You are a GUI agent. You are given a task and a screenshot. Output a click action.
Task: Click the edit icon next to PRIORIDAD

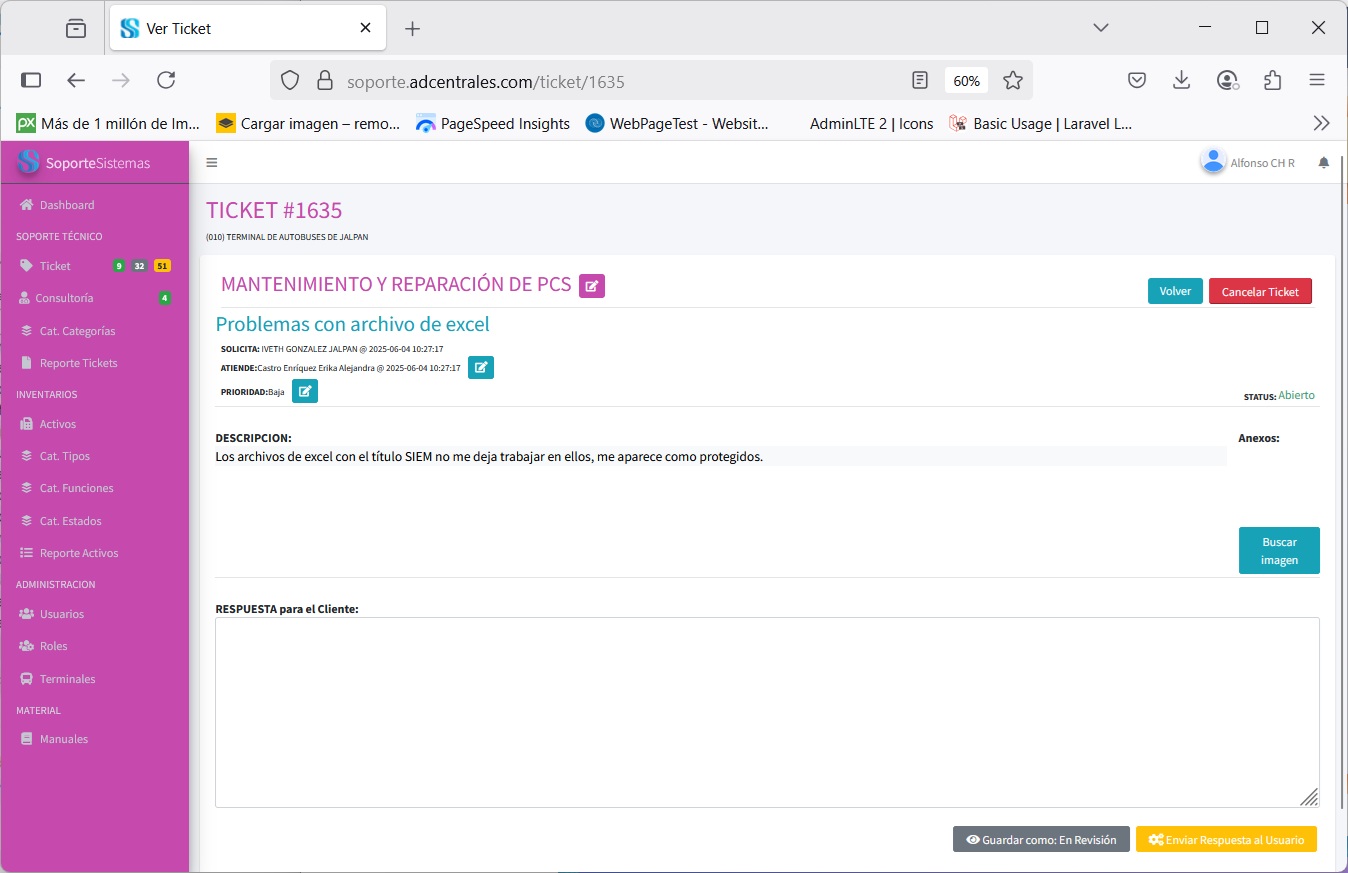click(305, 391)
